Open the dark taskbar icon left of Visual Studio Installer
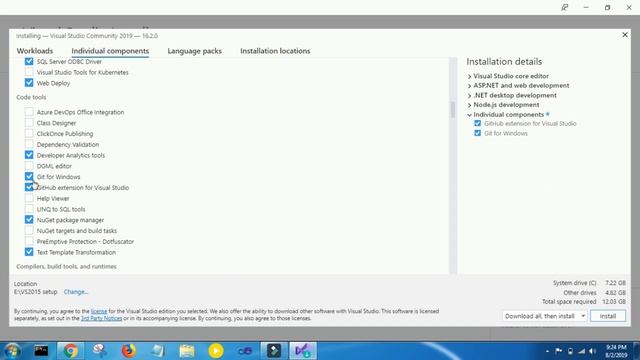Screen dimensions: 640x360 [274, 351]
